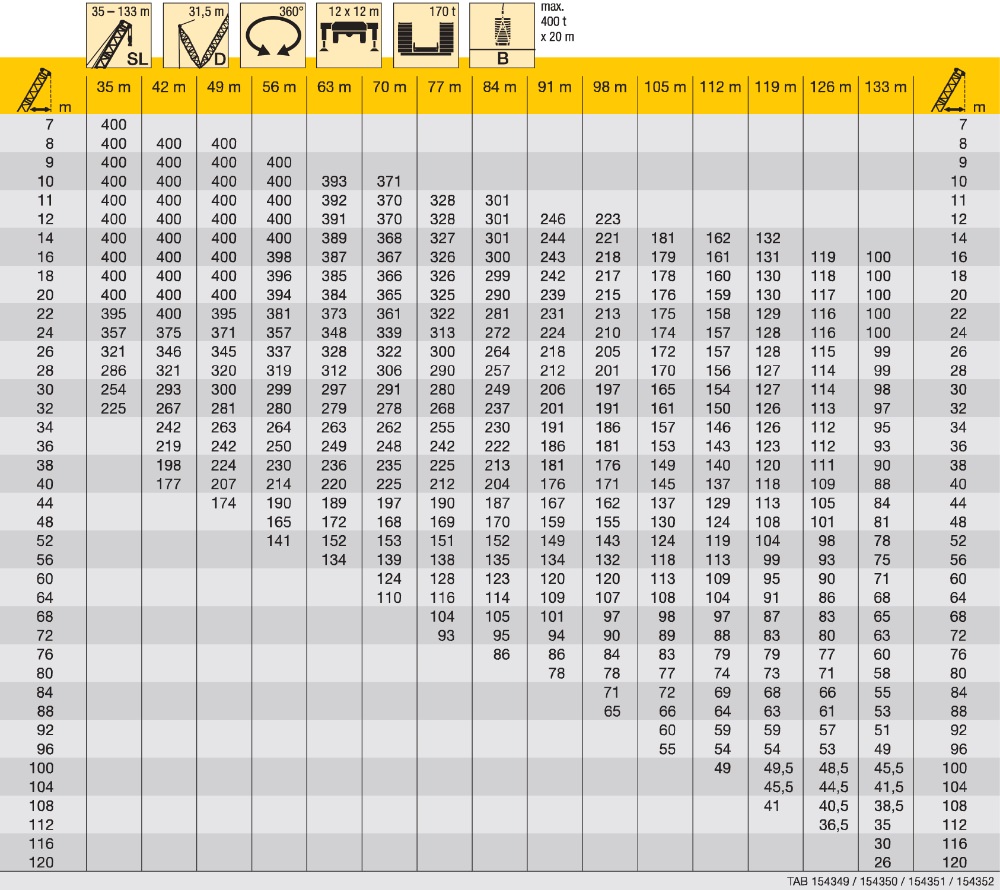Click the TAB 154349 / 154350 footer reference

890,882
